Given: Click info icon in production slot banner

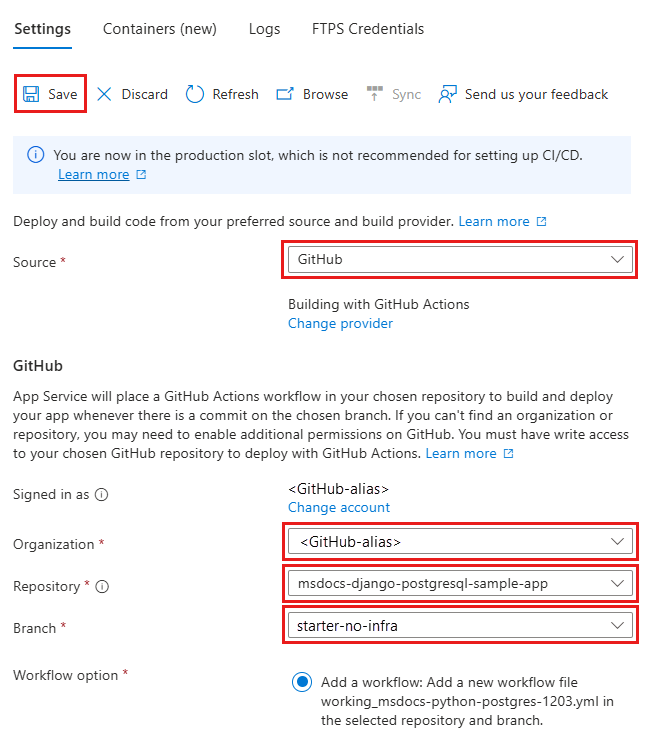Looking at the screenshot, I should [x=36, y=154].
